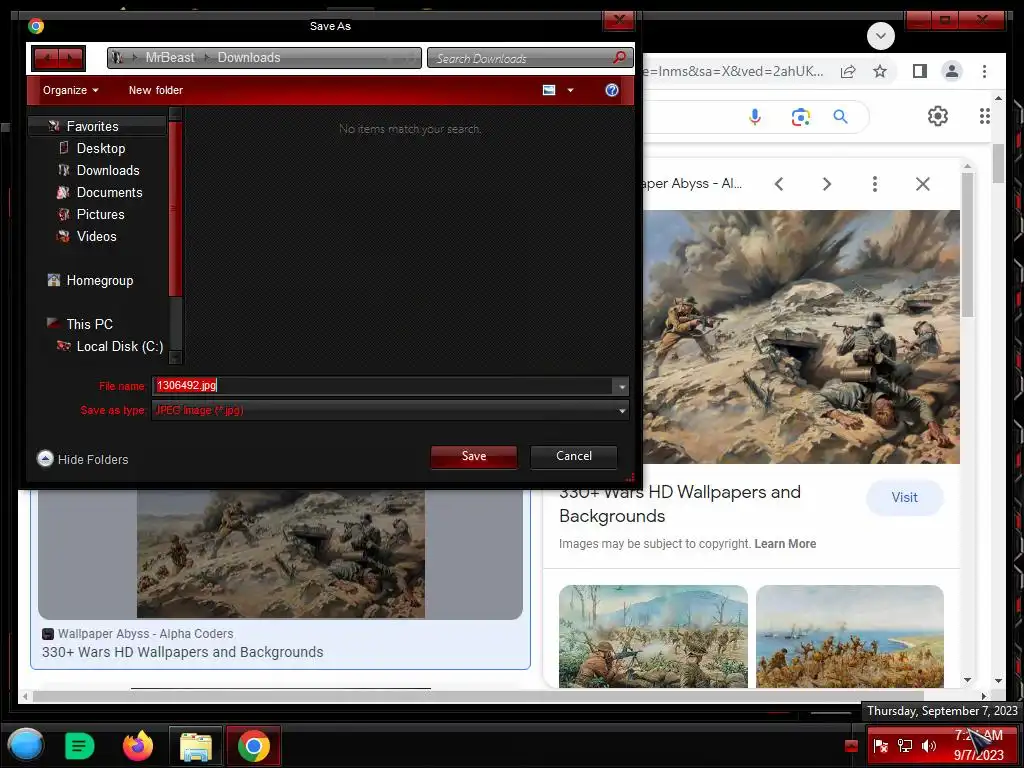Click the Forward arrow in Save As dialog
This screenshot has height=768, width=1024.
pyautogui.click(x=71, y=59)
